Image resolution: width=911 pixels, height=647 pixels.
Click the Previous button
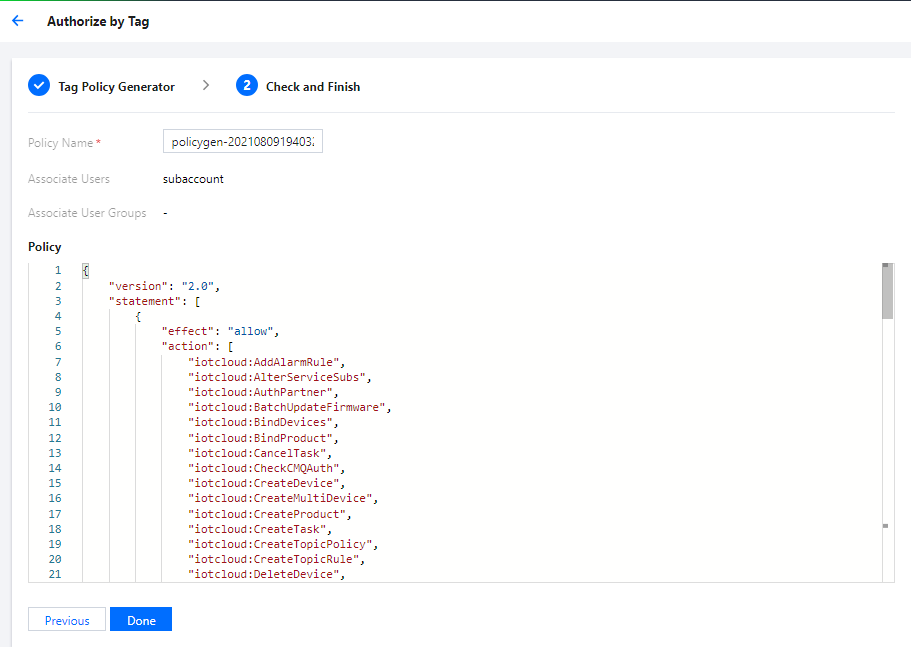coord(67,620)
